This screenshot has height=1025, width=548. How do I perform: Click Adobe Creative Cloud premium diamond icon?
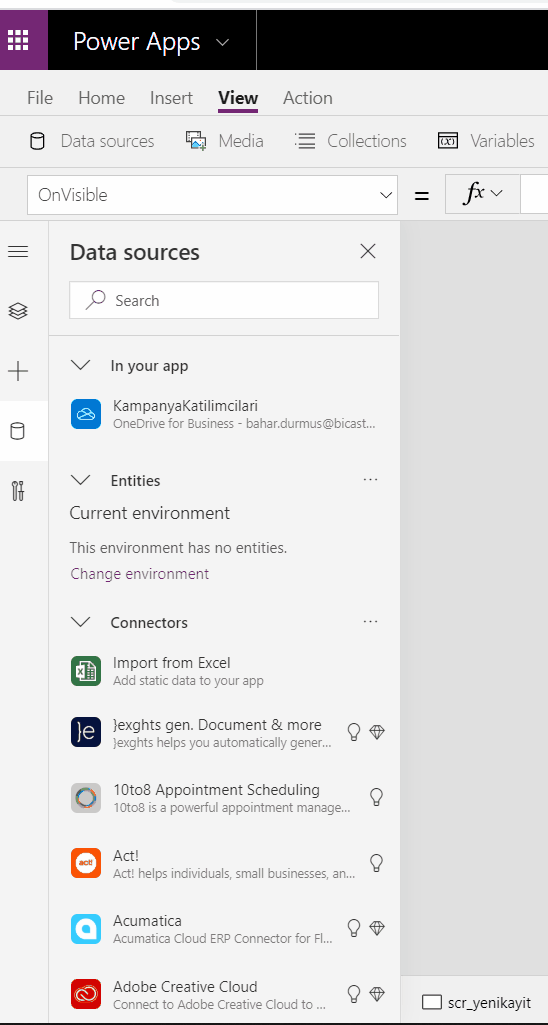click(377, 994)
